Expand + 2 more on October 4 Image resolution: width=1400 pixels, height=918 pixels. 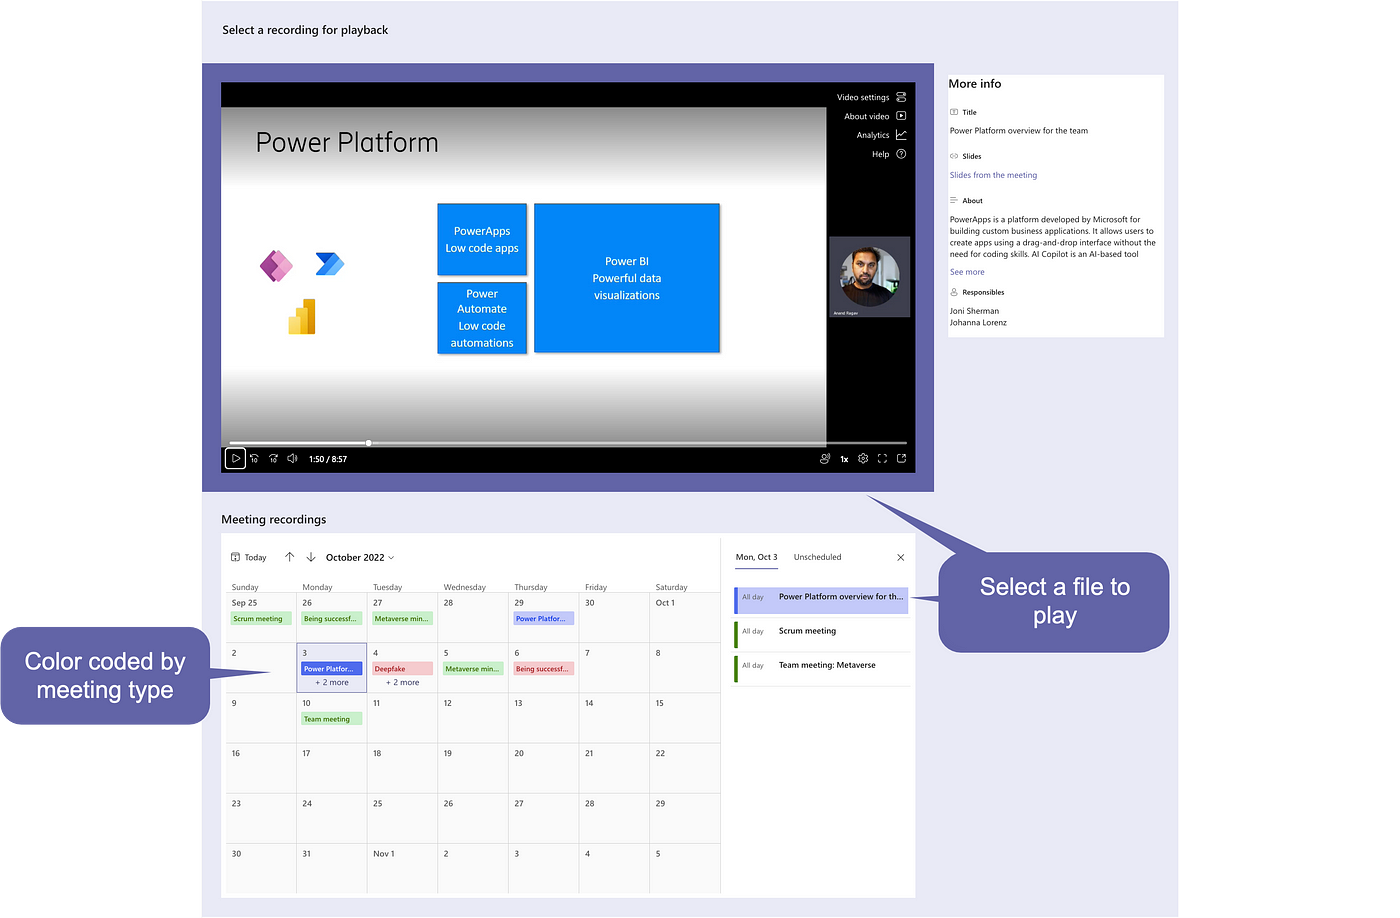tap(403, 682)
